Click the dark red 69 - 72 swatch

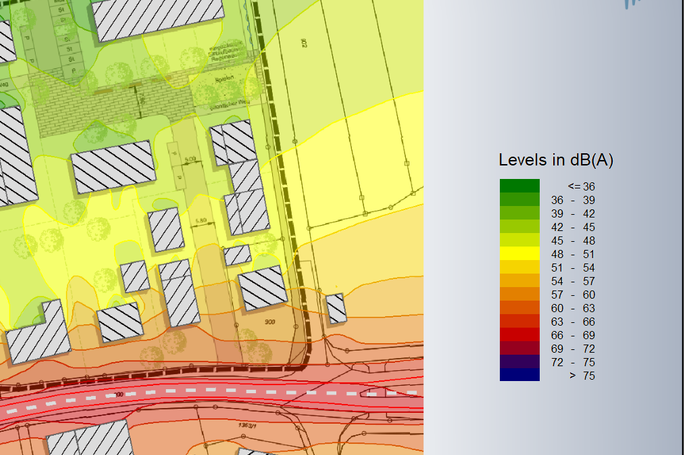520,348
